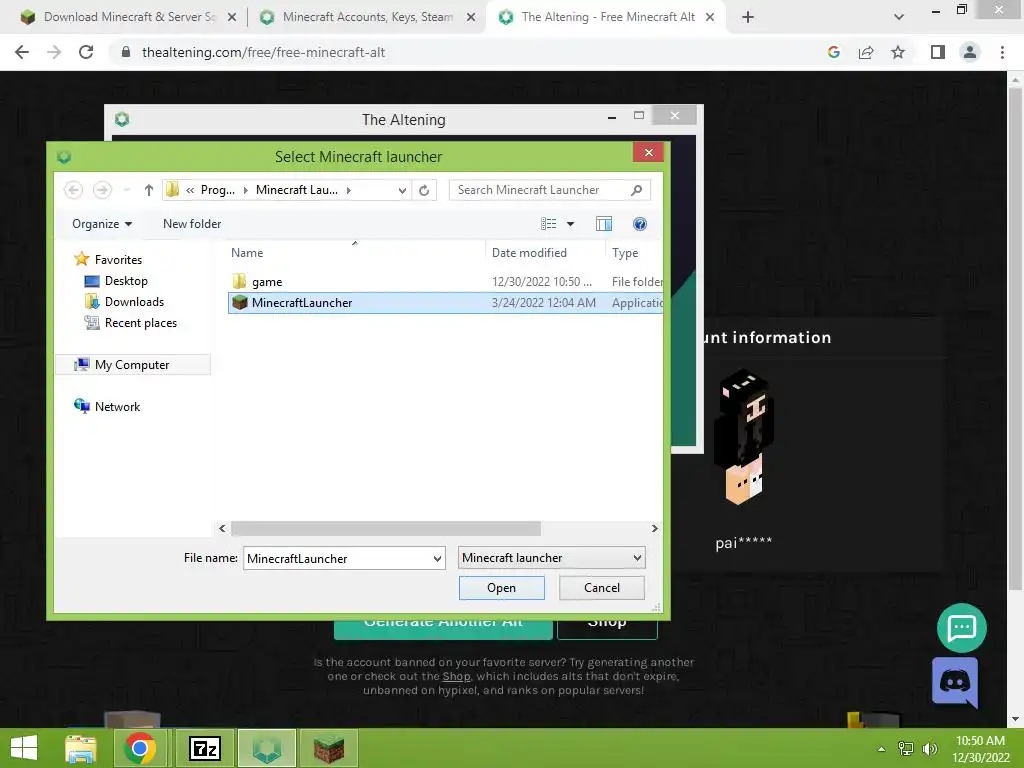Image resolution: width=1024 pixels, height=768 pixels.
Task: Open the view options dropdown arrow
Action: coord(570,224)
